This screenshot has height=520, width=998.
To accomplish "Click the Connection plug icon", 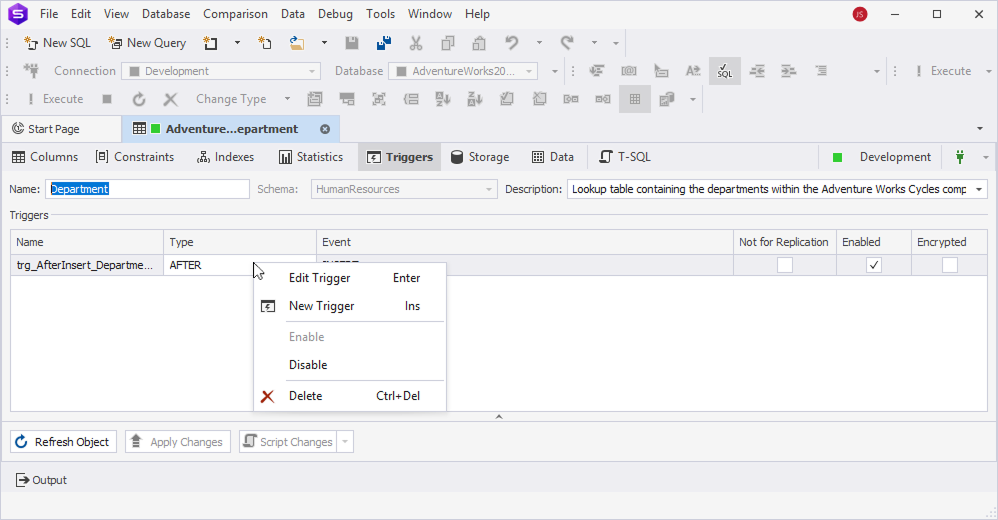I will tap(31, 71).
